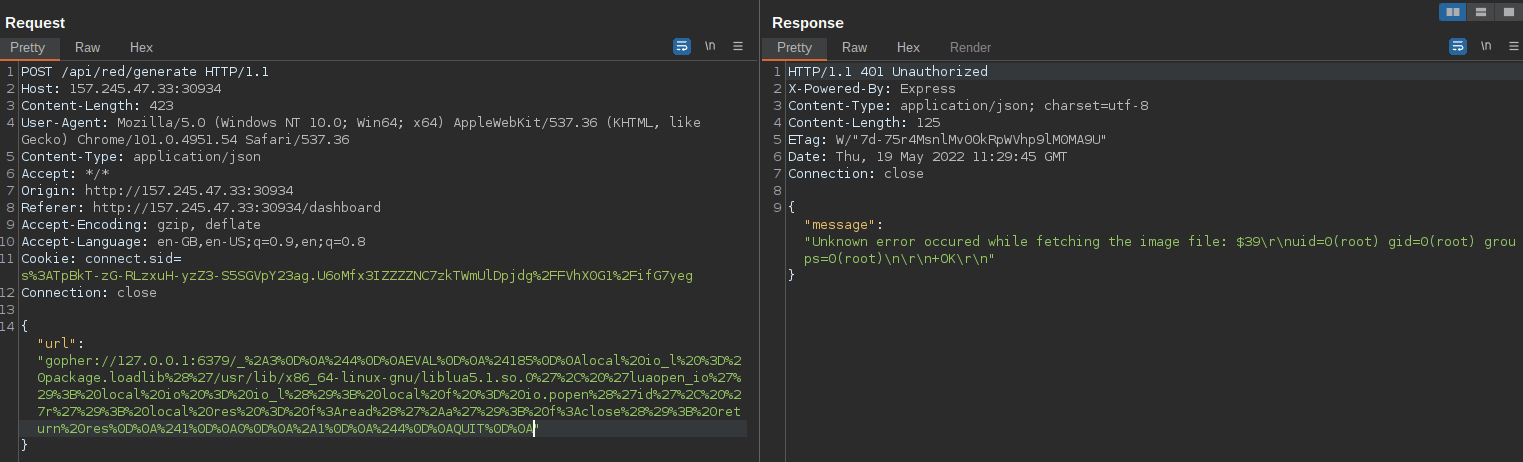The width and height of the screenshot is (1523, 462).
Task: Click the 'X-Powered-By: Express' response header
Action: (872, 89)
